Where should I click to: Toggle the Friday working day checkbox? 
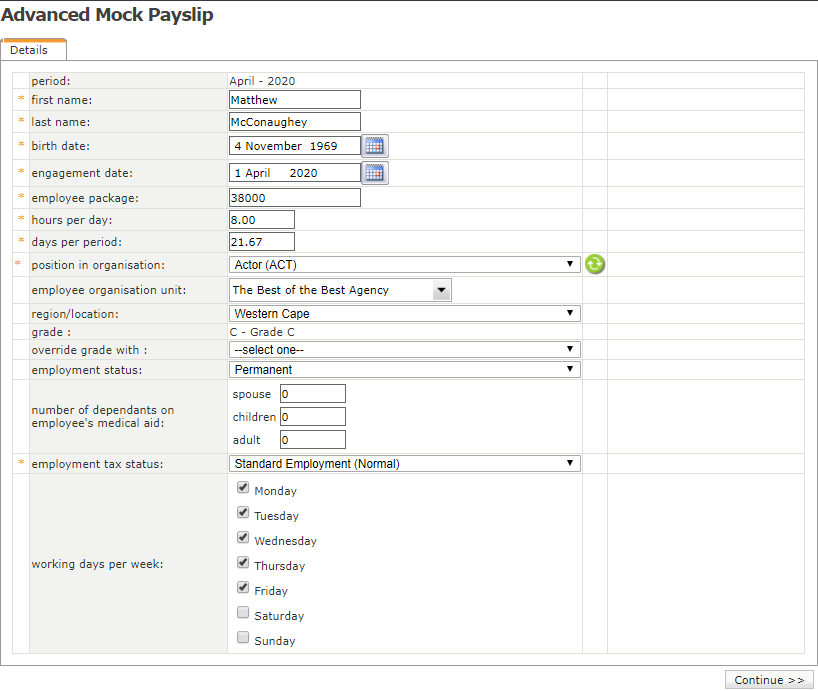[243, 588]
